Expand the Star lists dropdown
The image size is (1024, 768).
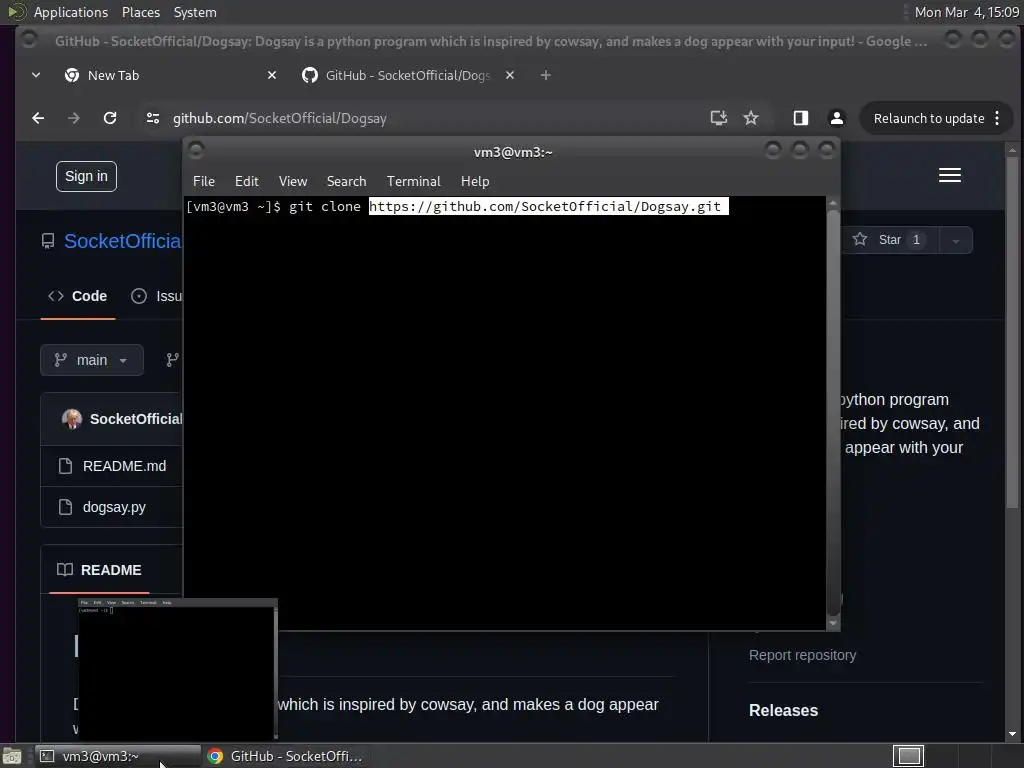click(955, 240)
